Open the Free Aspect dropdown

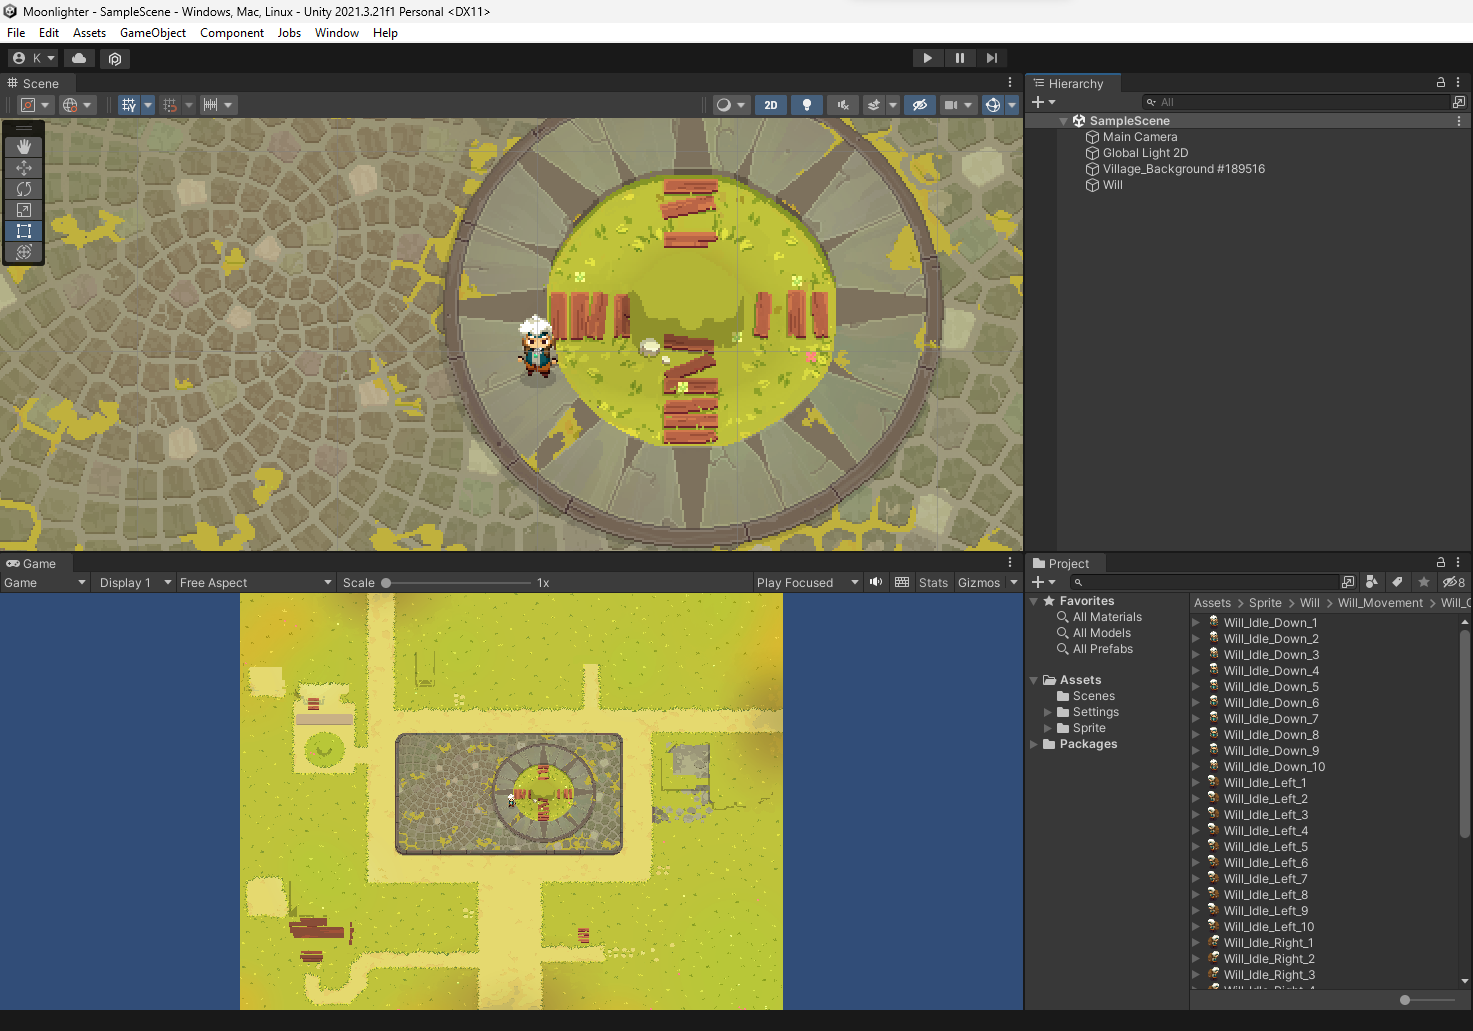[255, 582]
